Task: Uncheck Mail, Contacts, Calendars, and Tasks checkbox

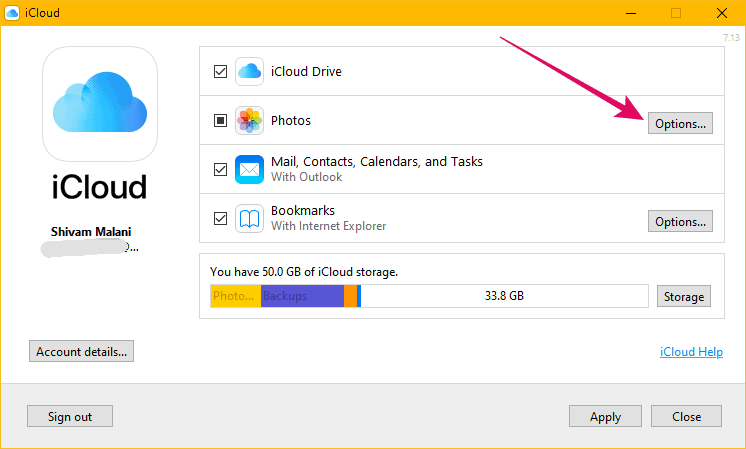Action: pos(220,169)
